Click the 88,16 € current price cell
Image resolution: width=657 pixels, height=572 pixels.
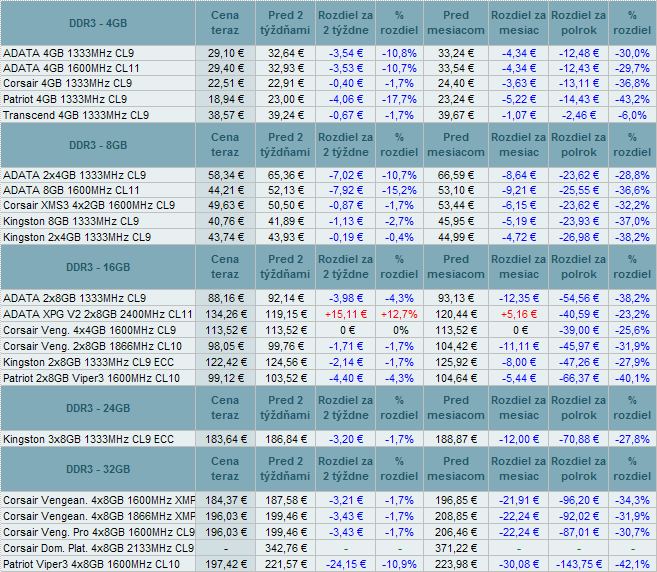click(226, 298)
